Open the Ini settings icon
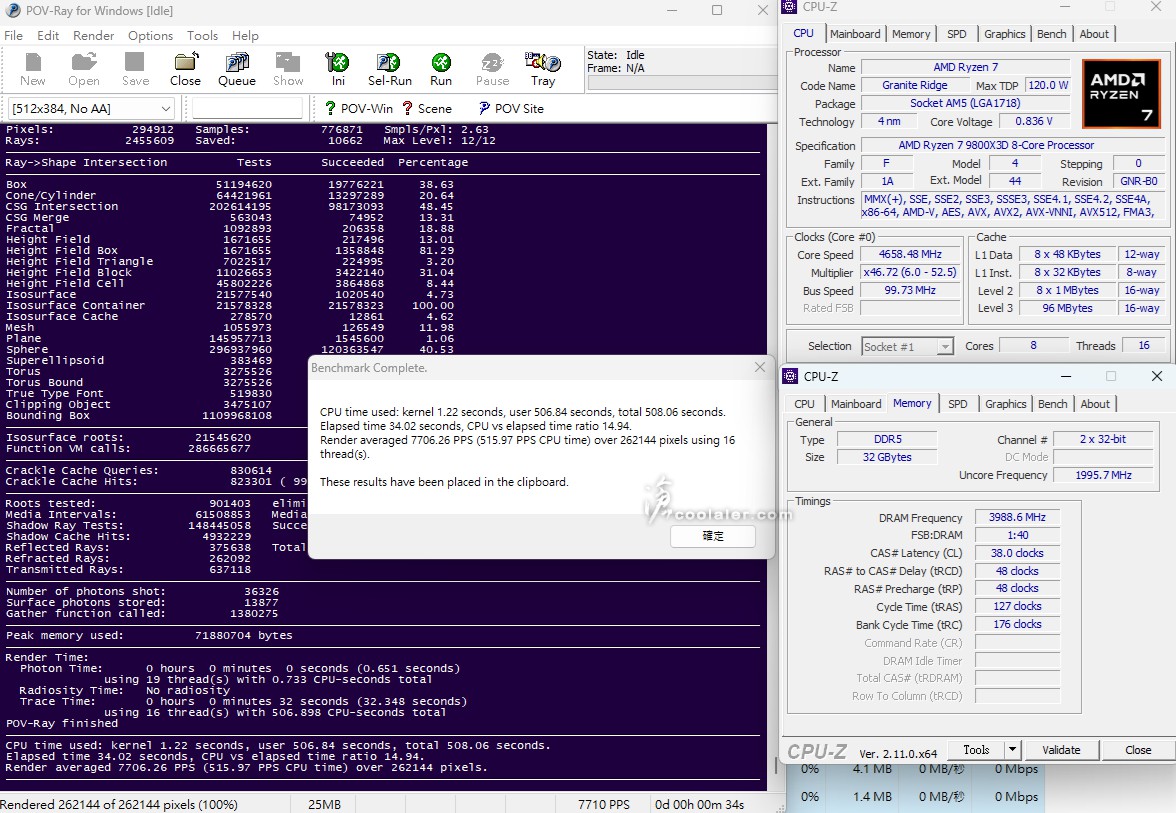Image resolution: width=1176 pixels, height=813 pixels. (338, 70)
